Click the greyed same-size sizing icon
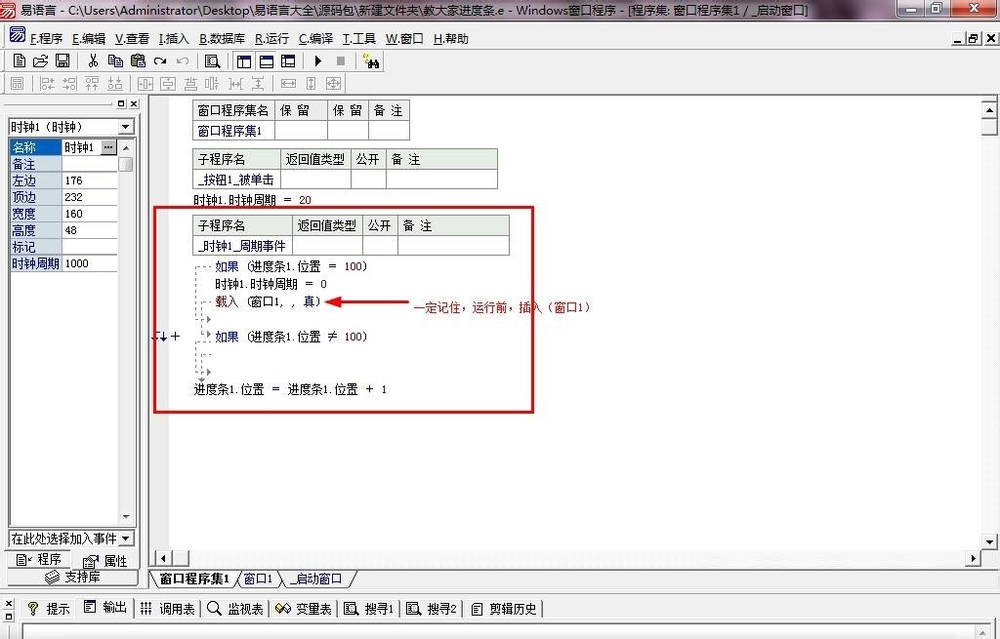 pyautogui.click(x=333, y=84)
